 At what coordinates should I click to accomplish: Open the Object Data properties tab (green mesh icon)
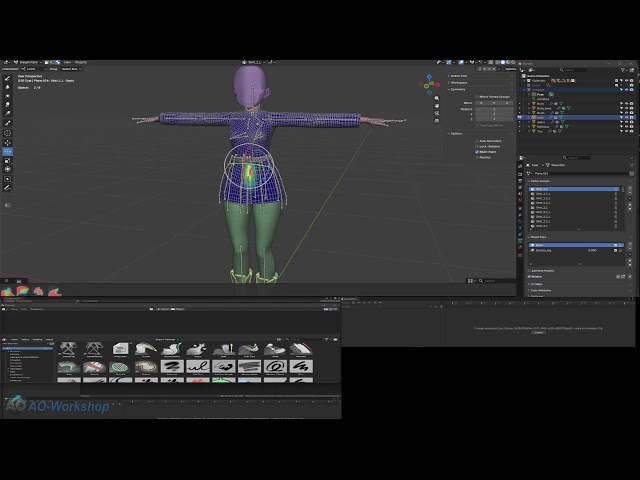pyautogui.click(x=520, y=241)
